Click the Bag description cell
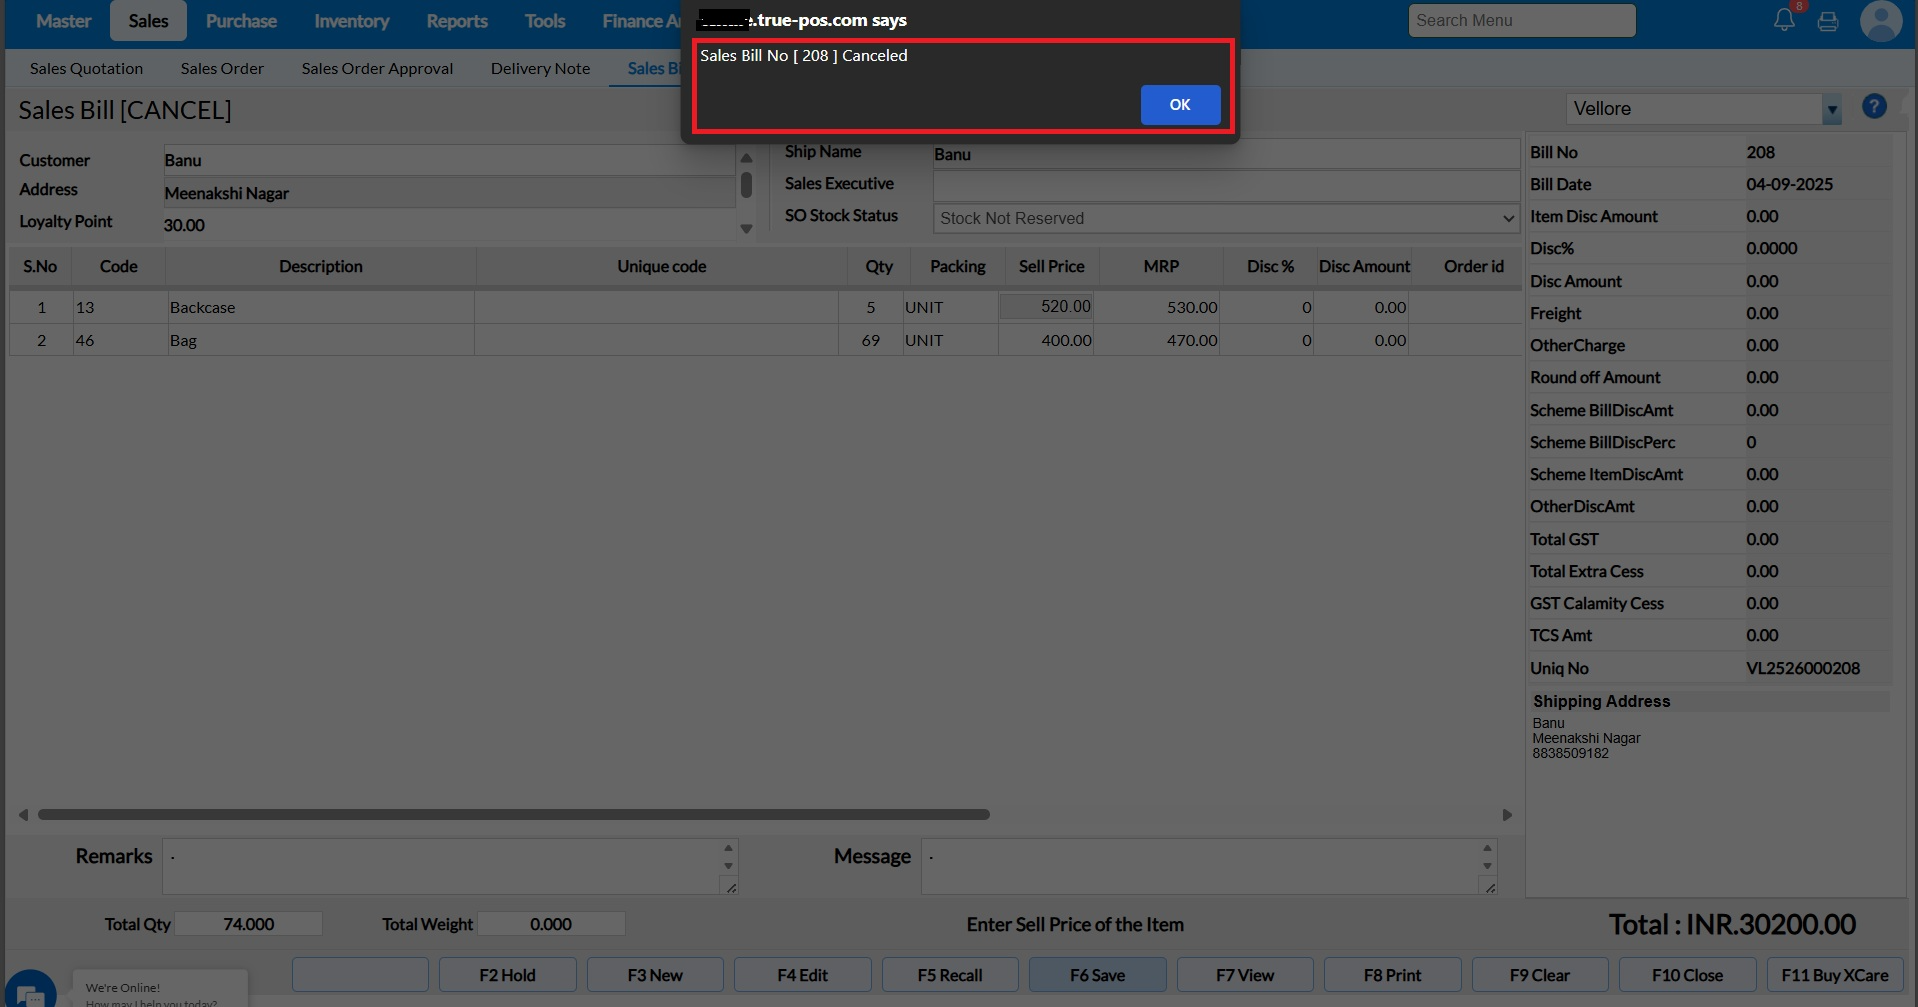The height and width of the screenshot is (1007, 1918). [x=320, y=341]
